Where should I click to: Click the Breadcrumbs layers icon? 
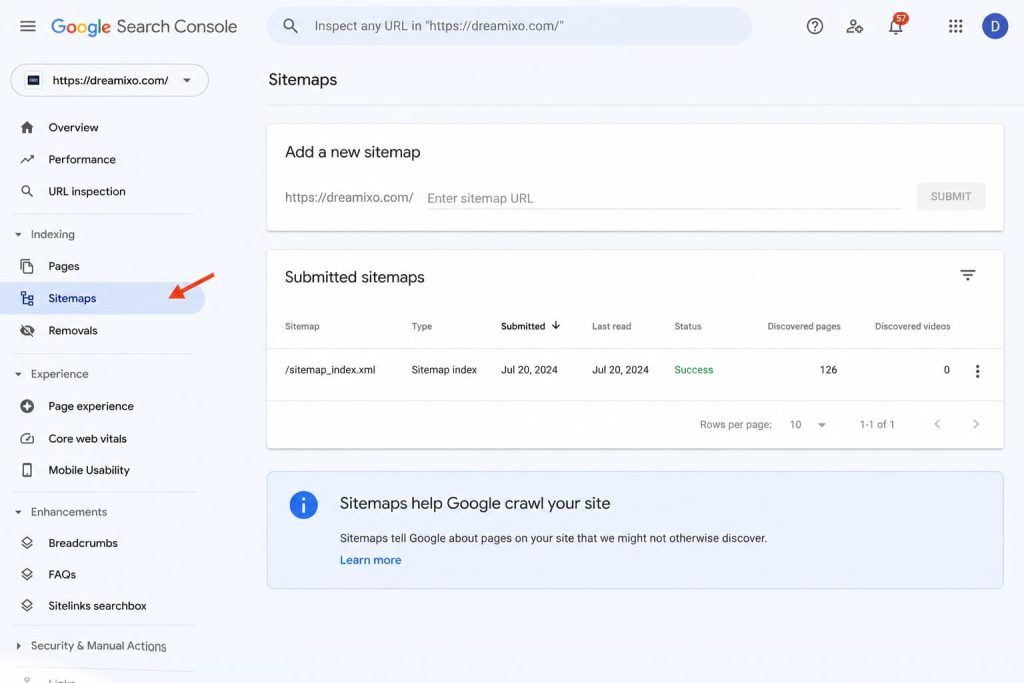coord(27,543)
